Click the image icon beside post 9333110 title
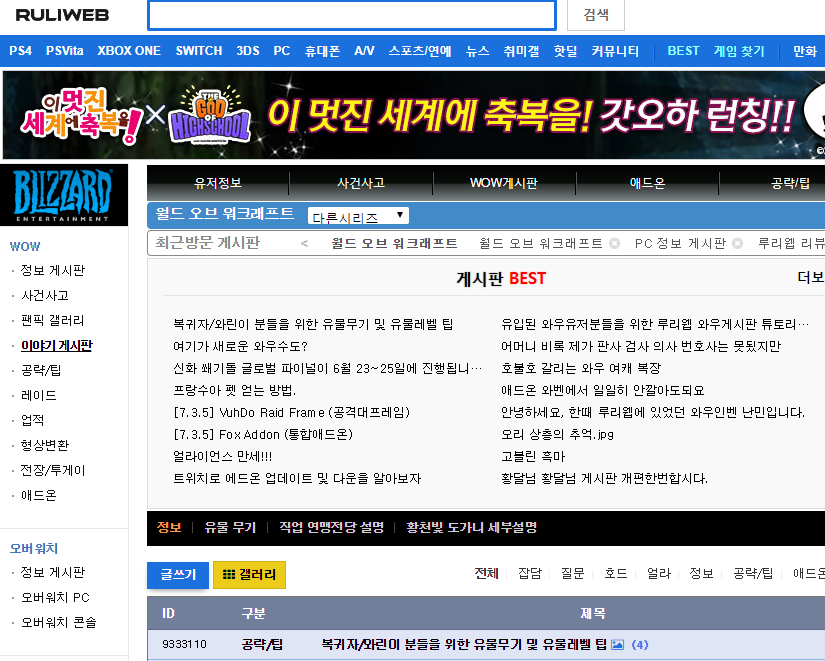The width and height of the screenshot is (825, 661). pyautogui.click(x=618, y=644)
